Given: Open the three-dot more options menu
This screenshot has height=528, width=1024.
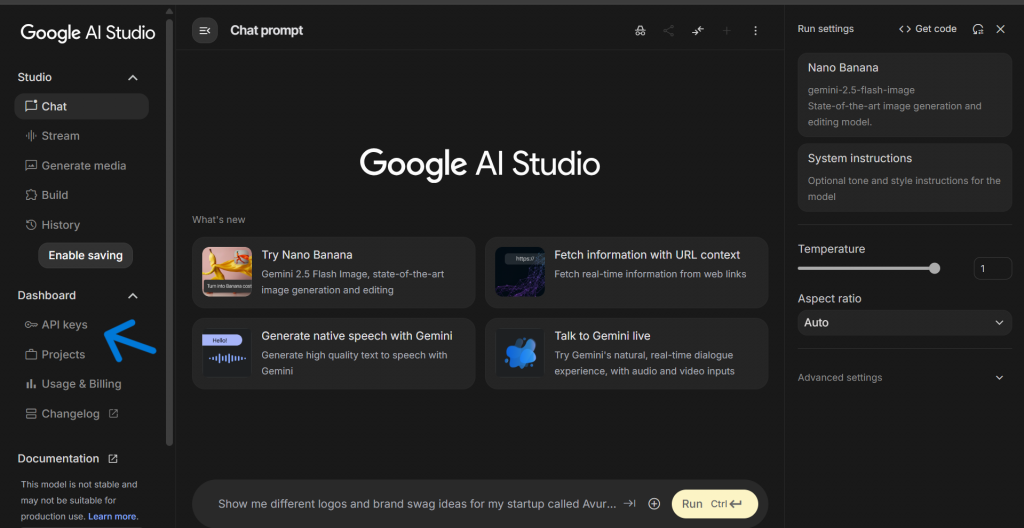Looking at the screenshot, I should [x=756, y=31].
